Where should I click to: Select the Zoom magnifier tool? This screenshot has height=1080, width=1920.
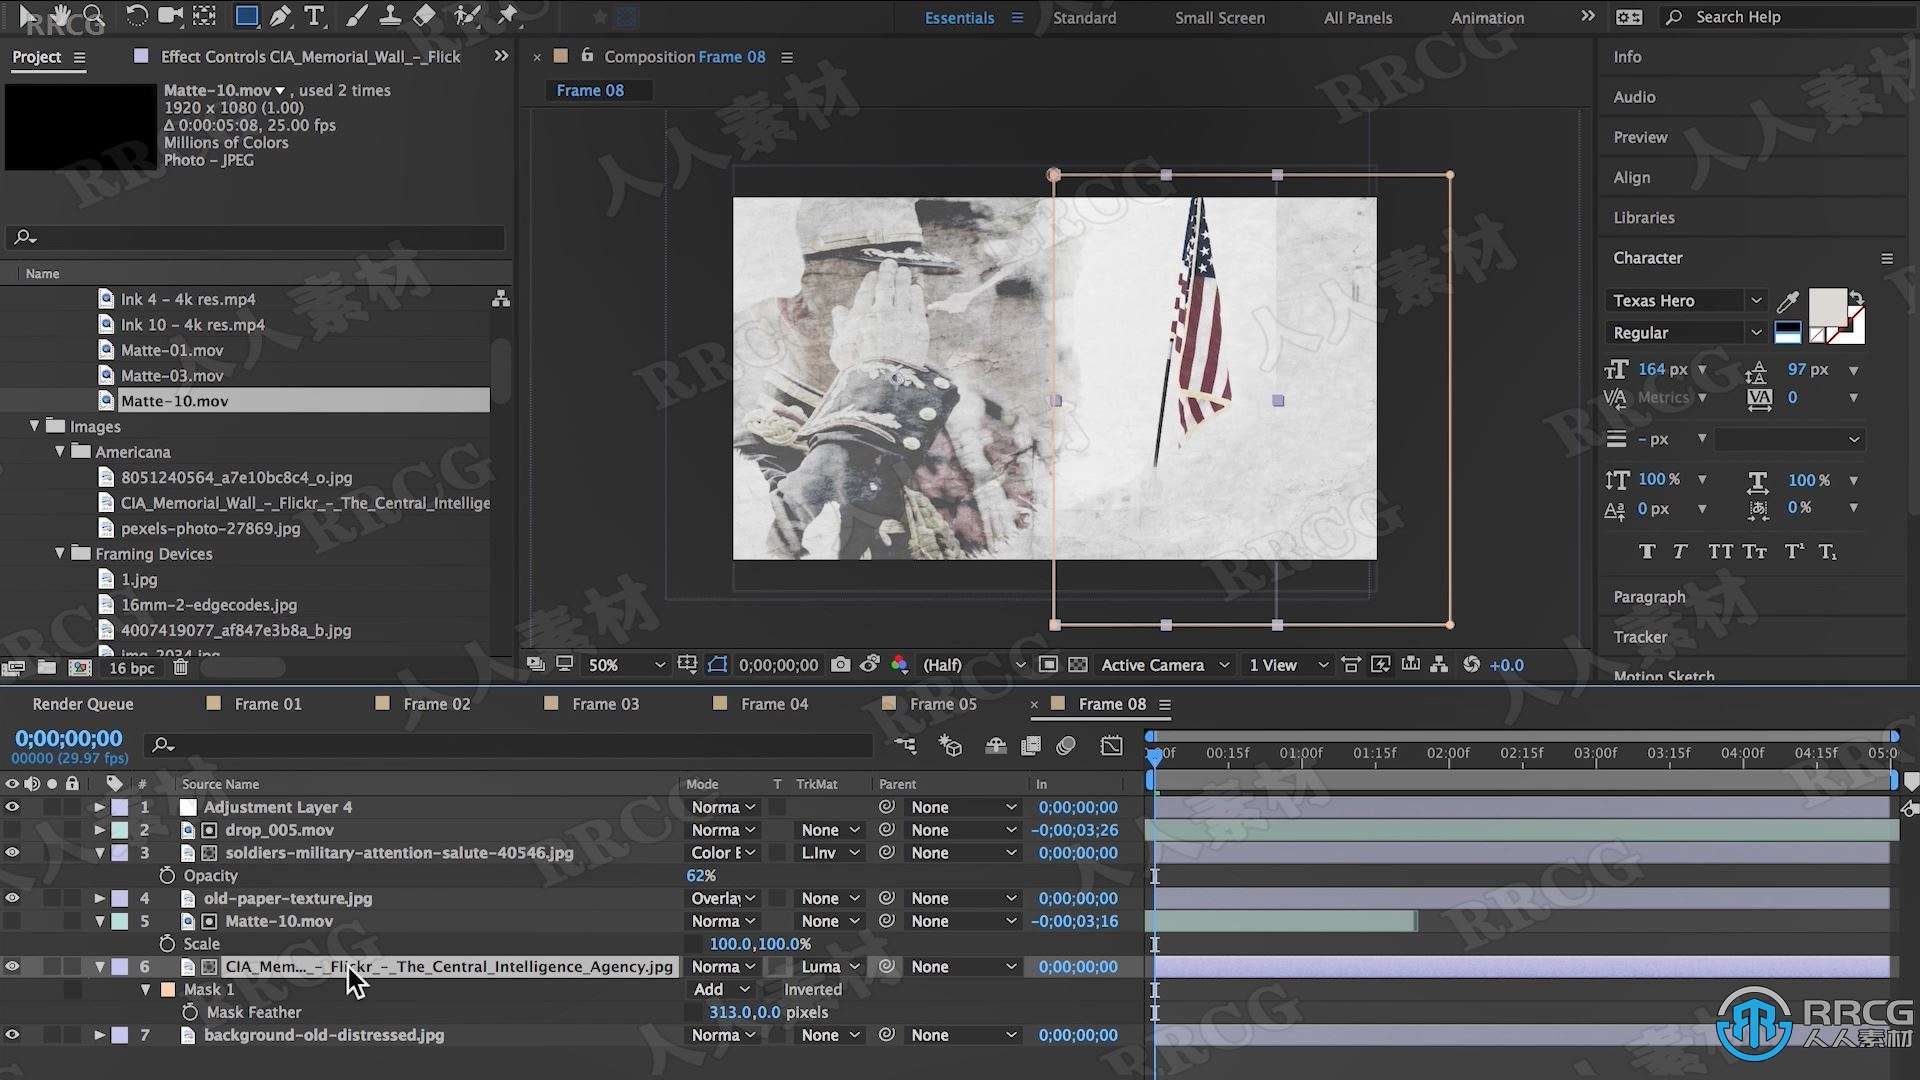(x=93, y=16)
